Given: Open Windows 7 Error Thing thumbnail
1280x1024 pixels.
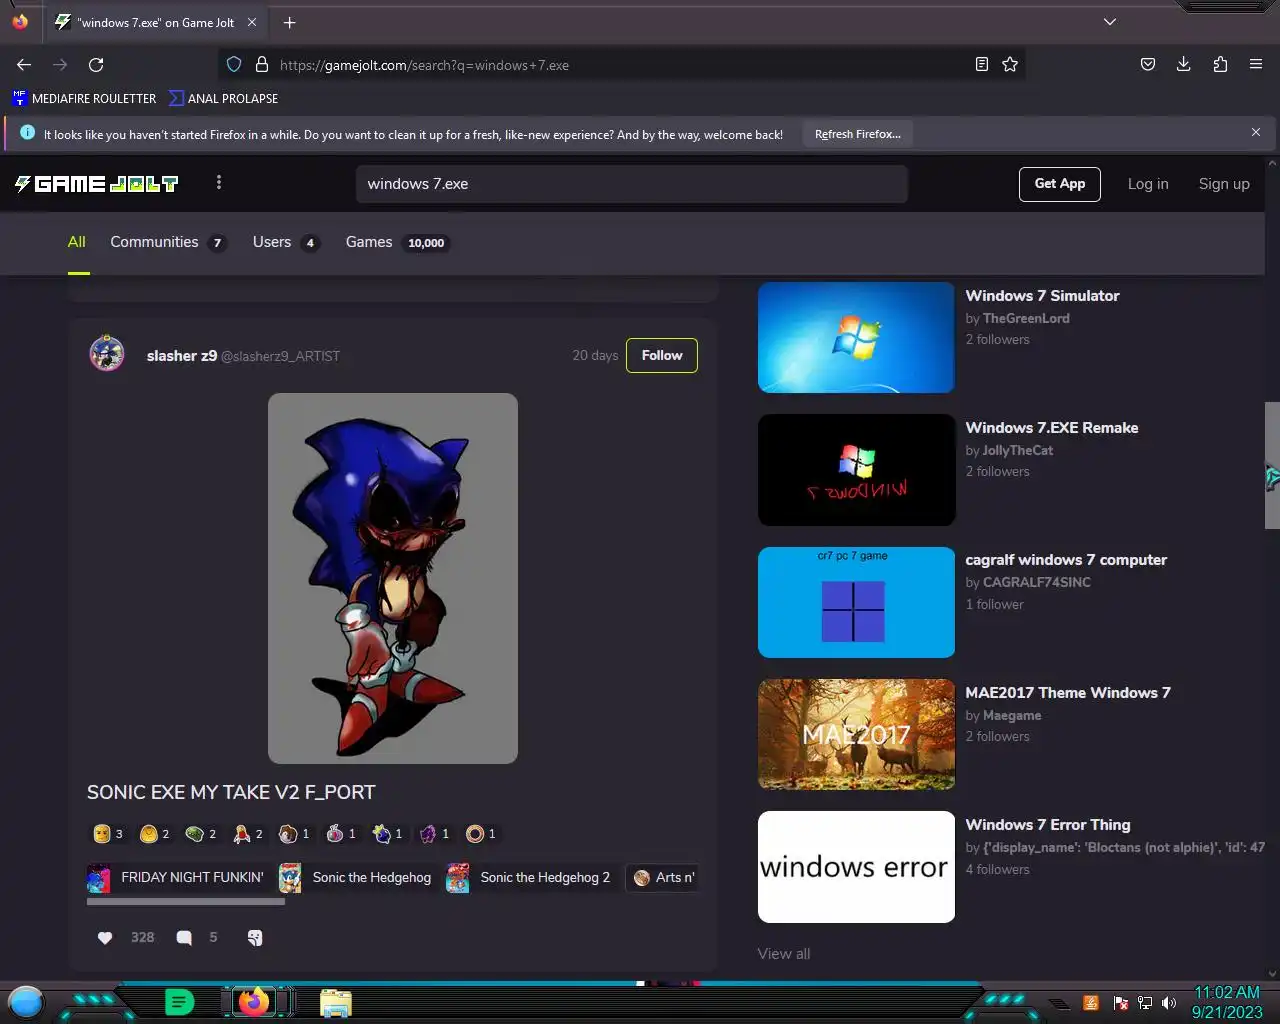Looking at the screenshot, I should 856,867.
